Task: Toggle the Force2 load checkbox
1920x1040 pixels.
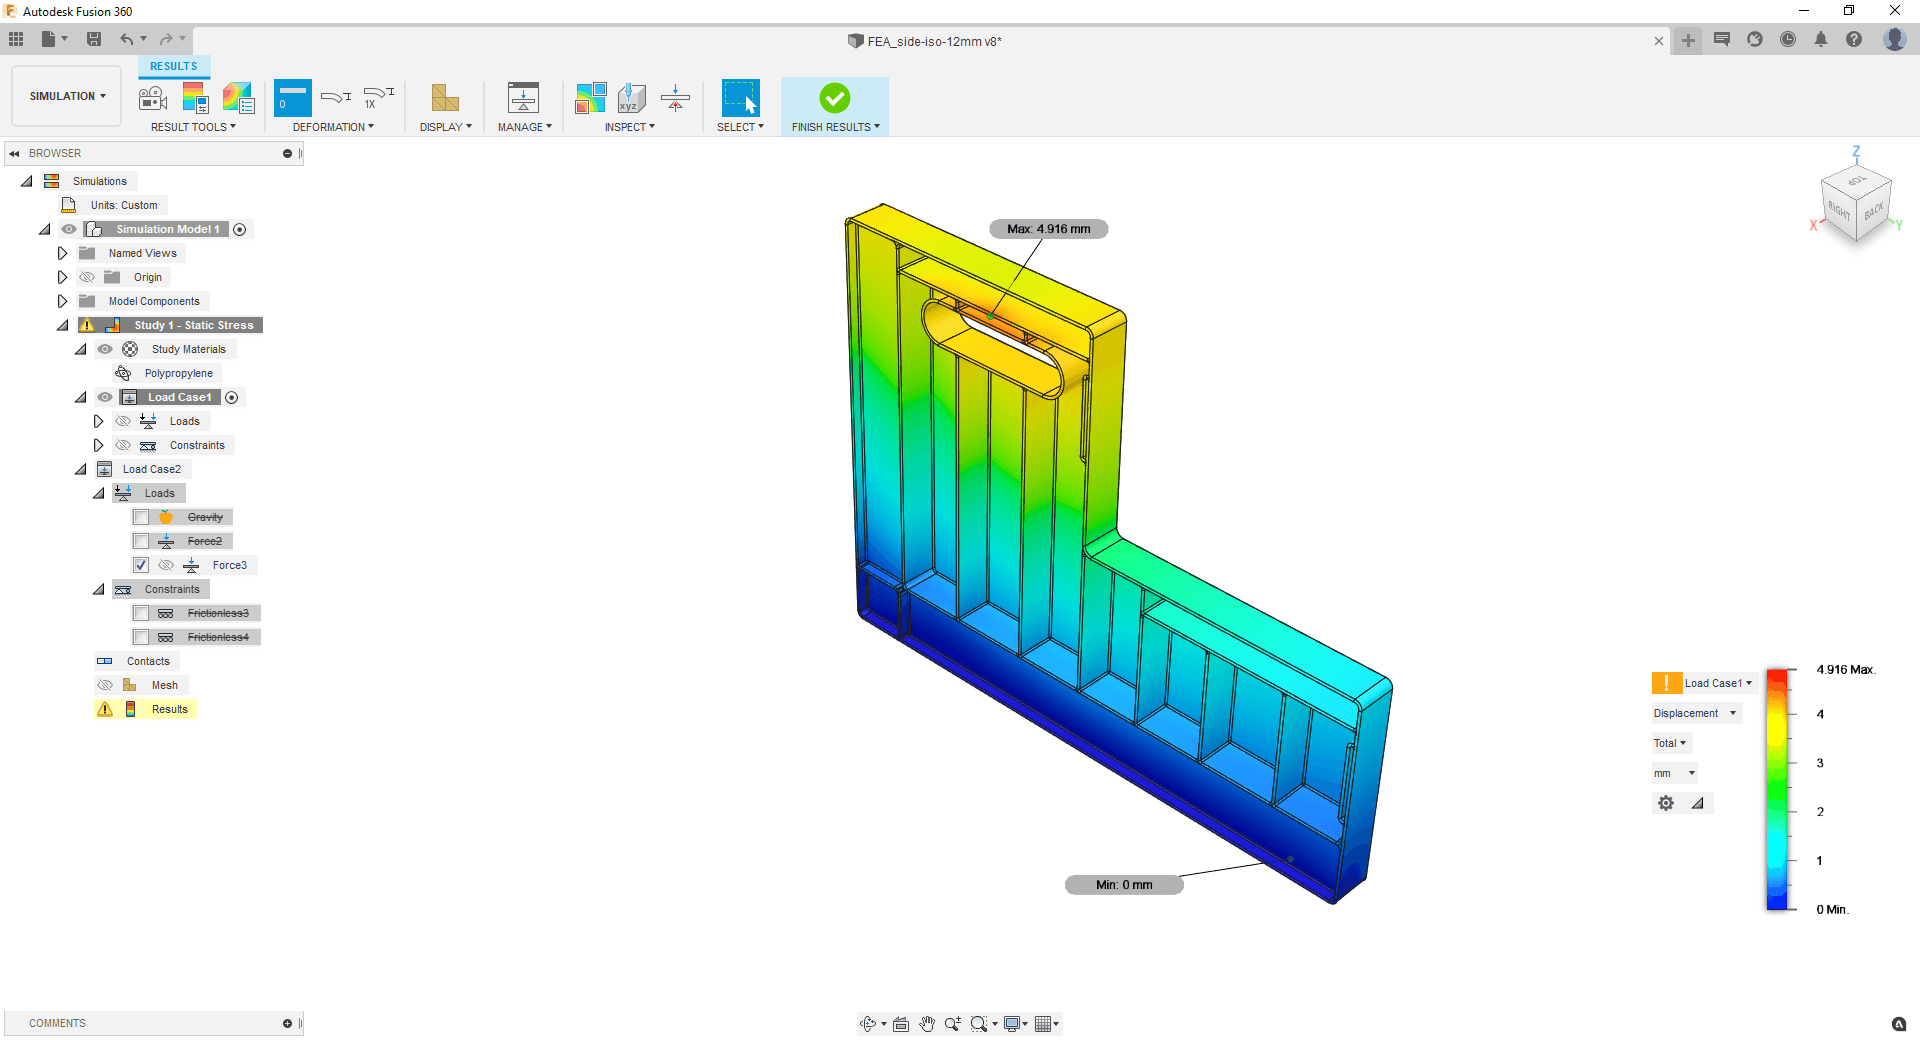Action: coord(141,541)
